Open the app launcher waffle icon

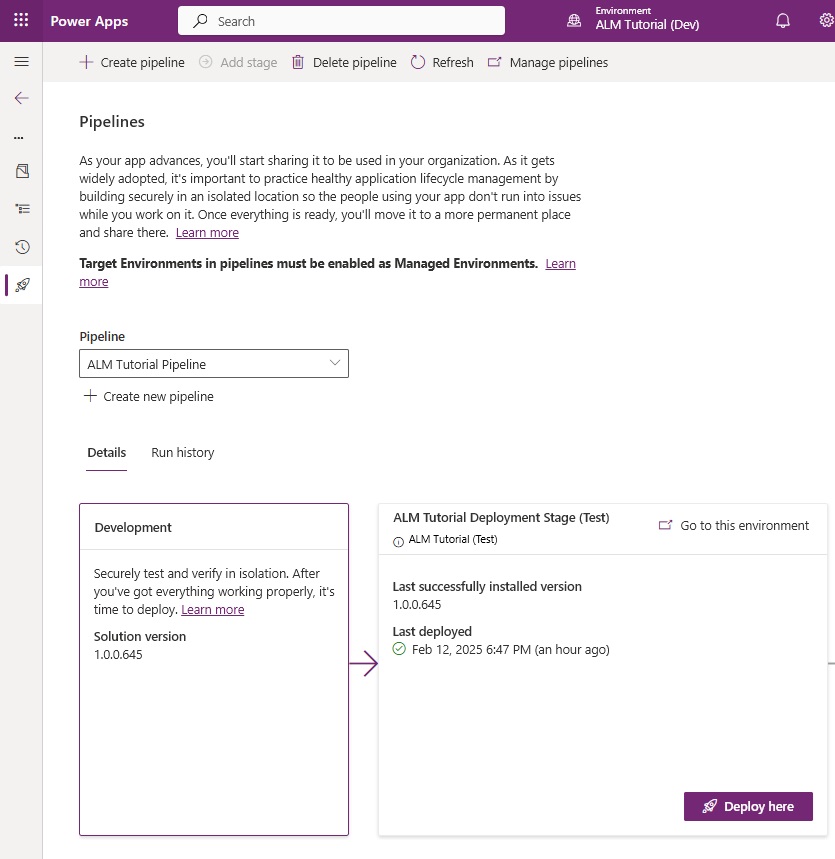pos(21,20)
